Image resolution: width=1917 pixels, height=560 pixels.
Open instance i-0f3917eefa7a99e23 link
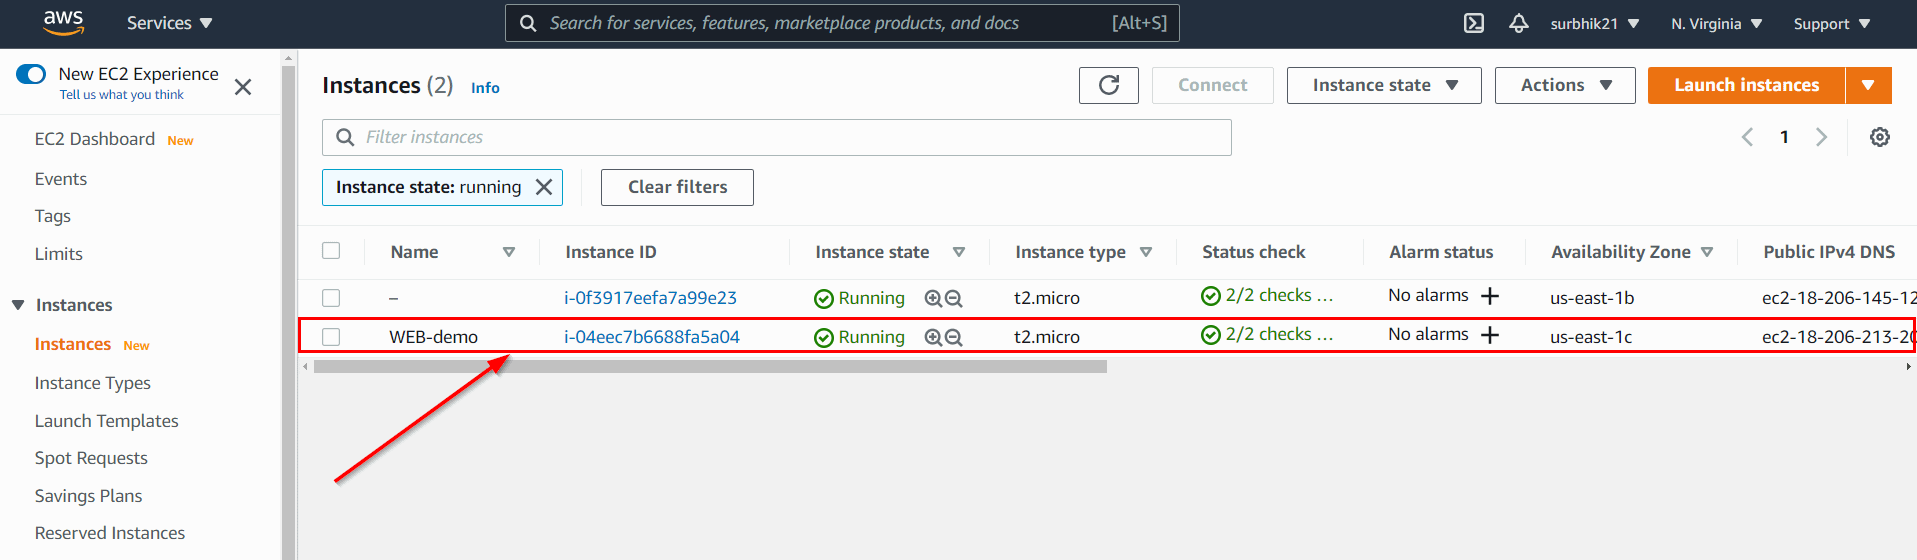click(x=650, y=298)
